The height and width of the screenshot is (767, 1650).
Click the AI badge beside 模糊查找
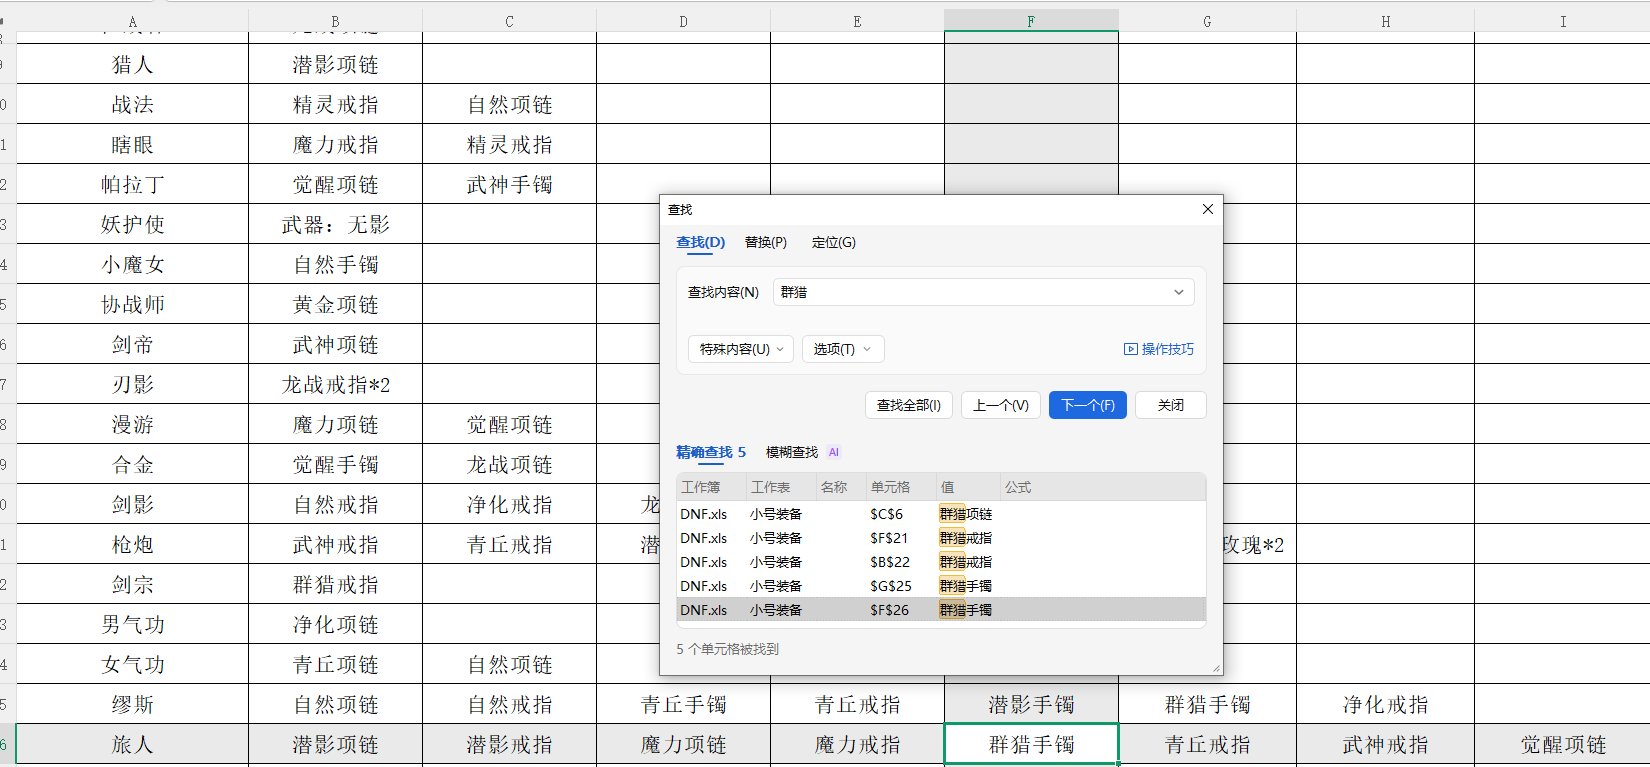pyautogui.click(x=834, y=452)
